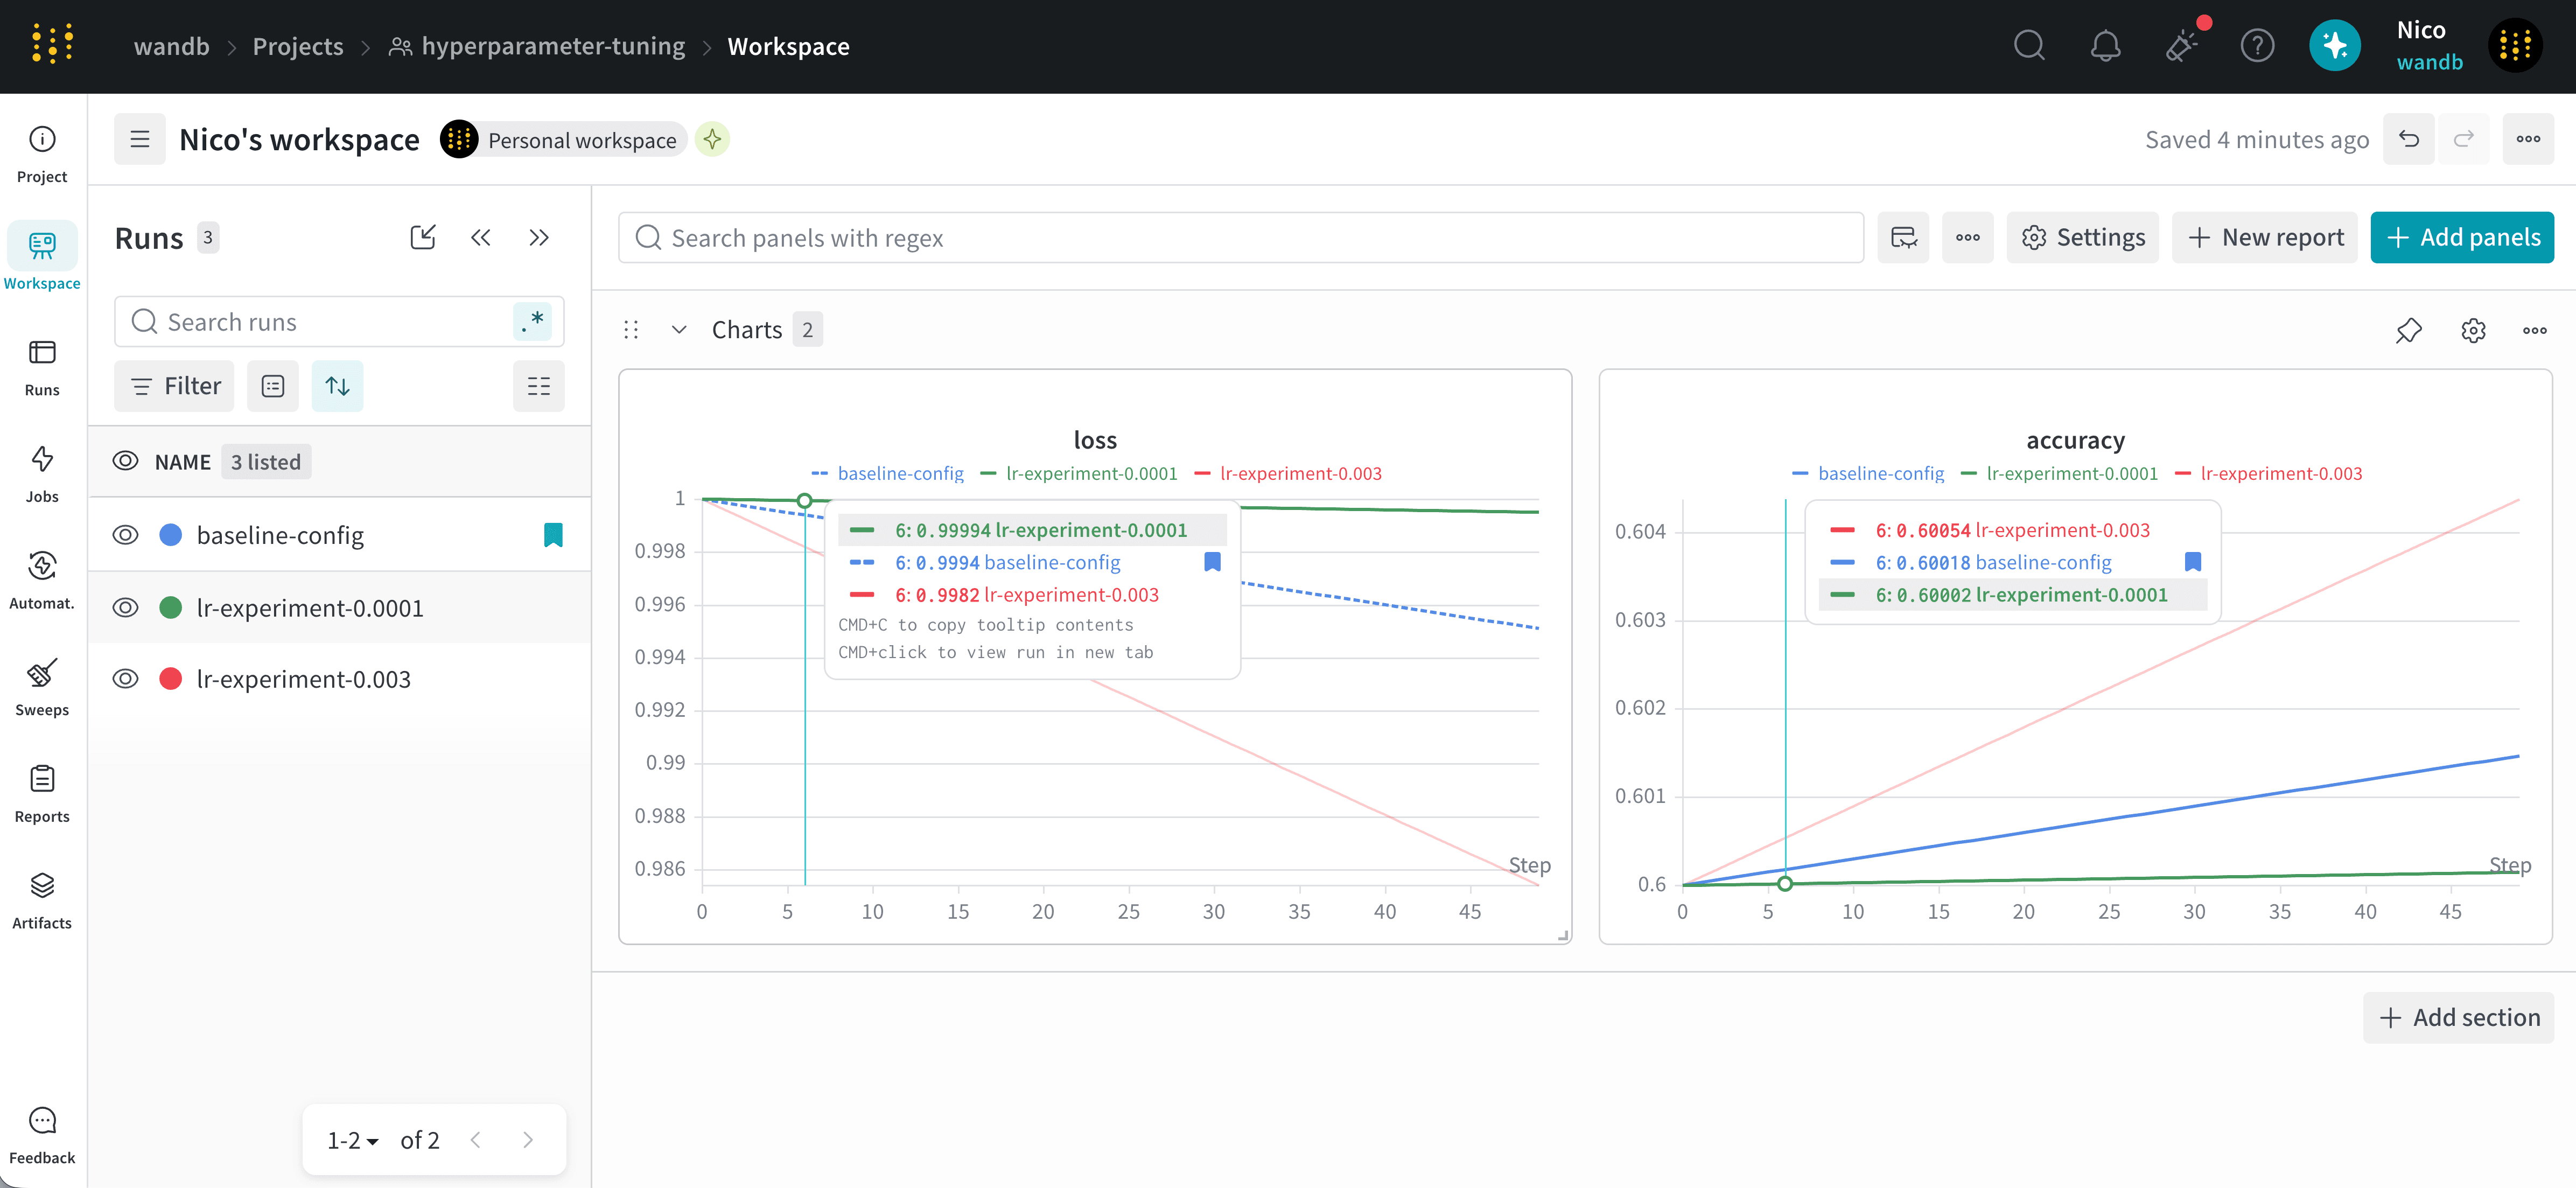Open the sort runs arrows button
Screen dimensions: 2576x1188
338,386
